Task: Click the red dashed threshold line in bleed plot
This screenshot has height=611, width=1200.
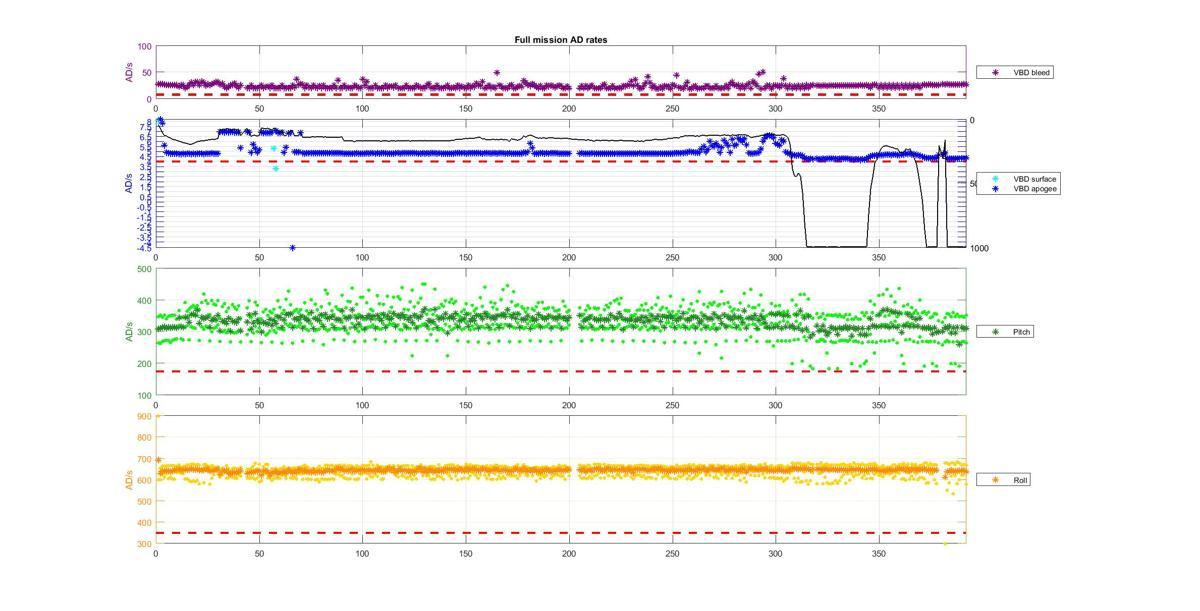Action: click(560, 95)
